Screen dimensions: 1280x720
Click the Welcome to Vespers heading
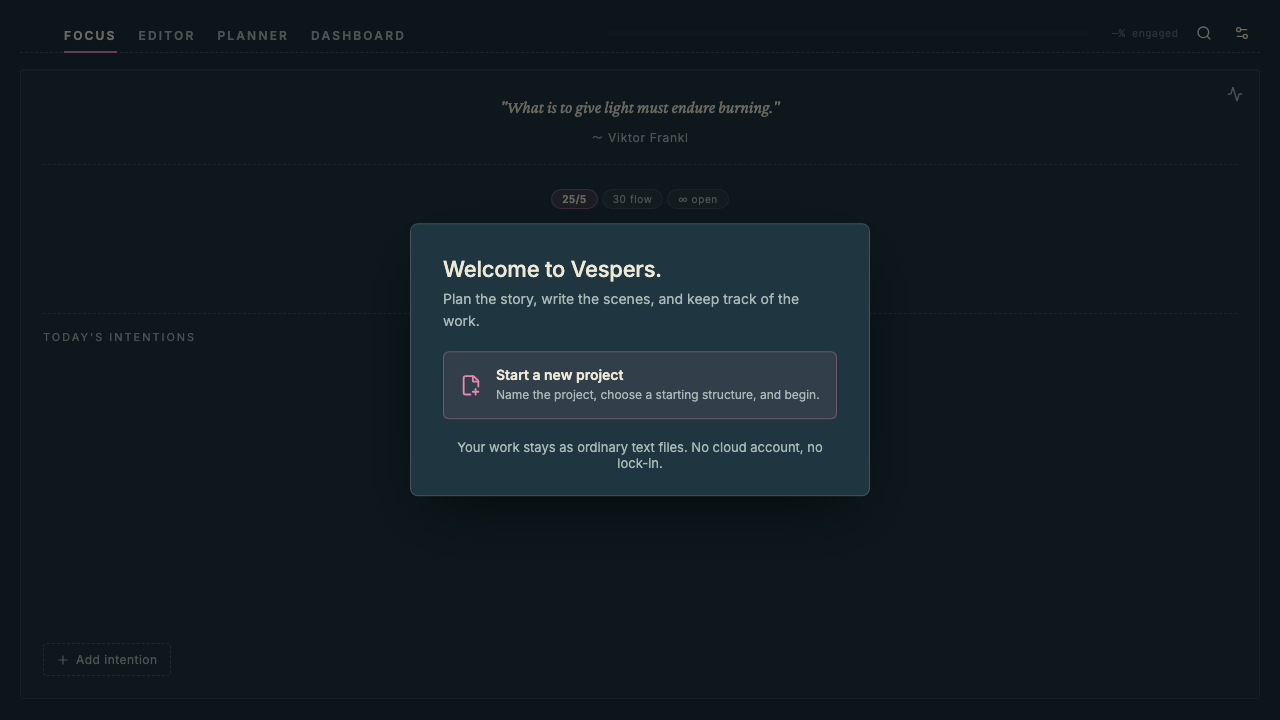click(552, 269)
